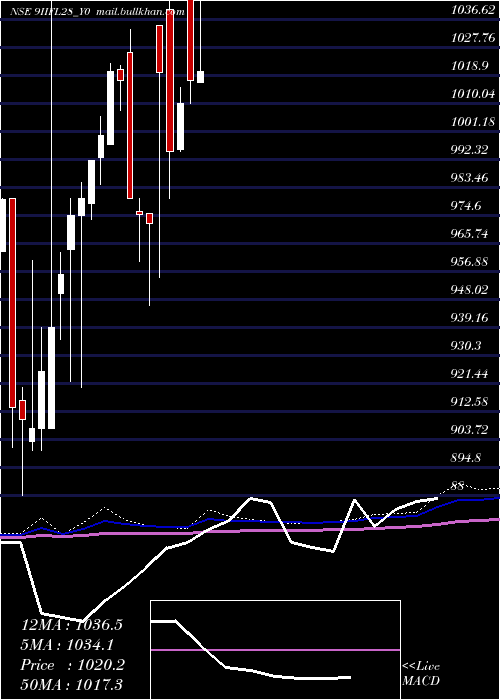Select the 1010.04 price axis label
The height and width of the screenshot is (700, 500).
pos(472,94)
